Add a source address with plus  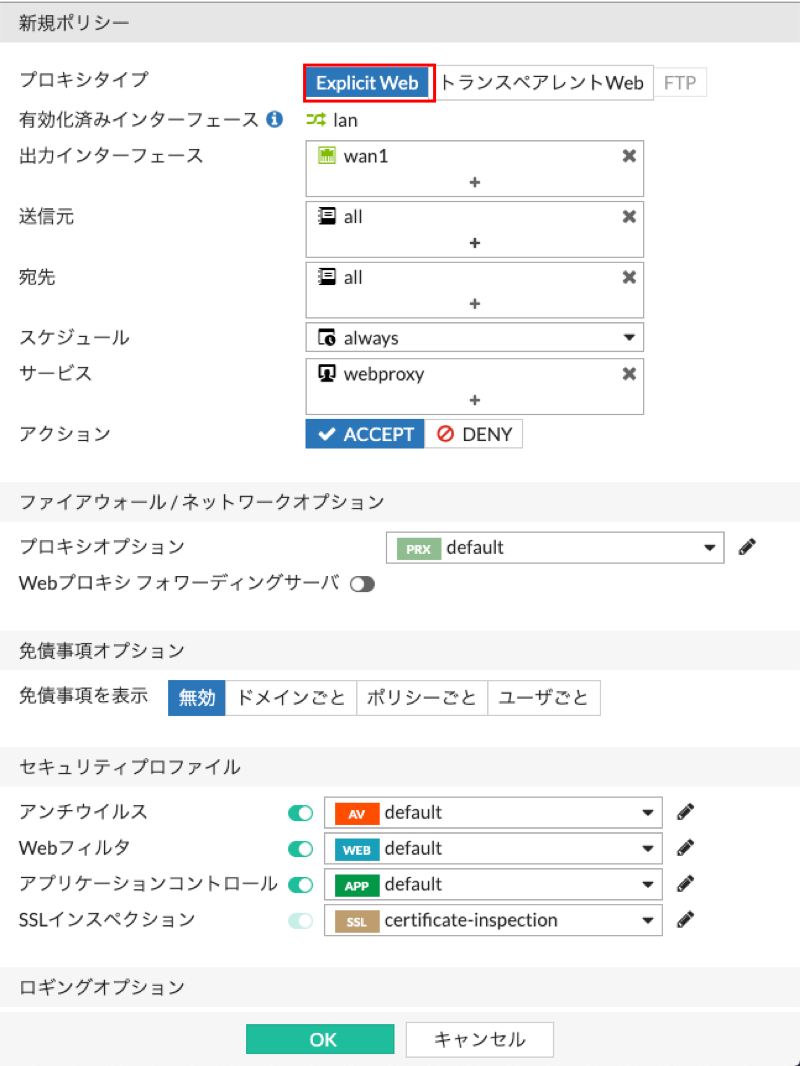474,243
